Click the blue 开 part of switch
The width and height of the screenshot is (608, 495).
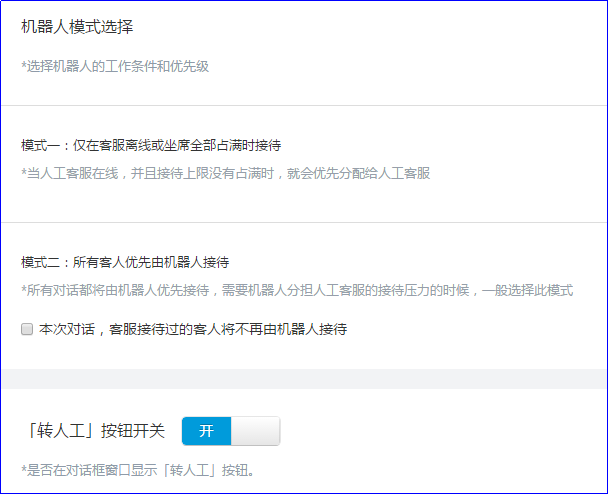coord(207,431)
